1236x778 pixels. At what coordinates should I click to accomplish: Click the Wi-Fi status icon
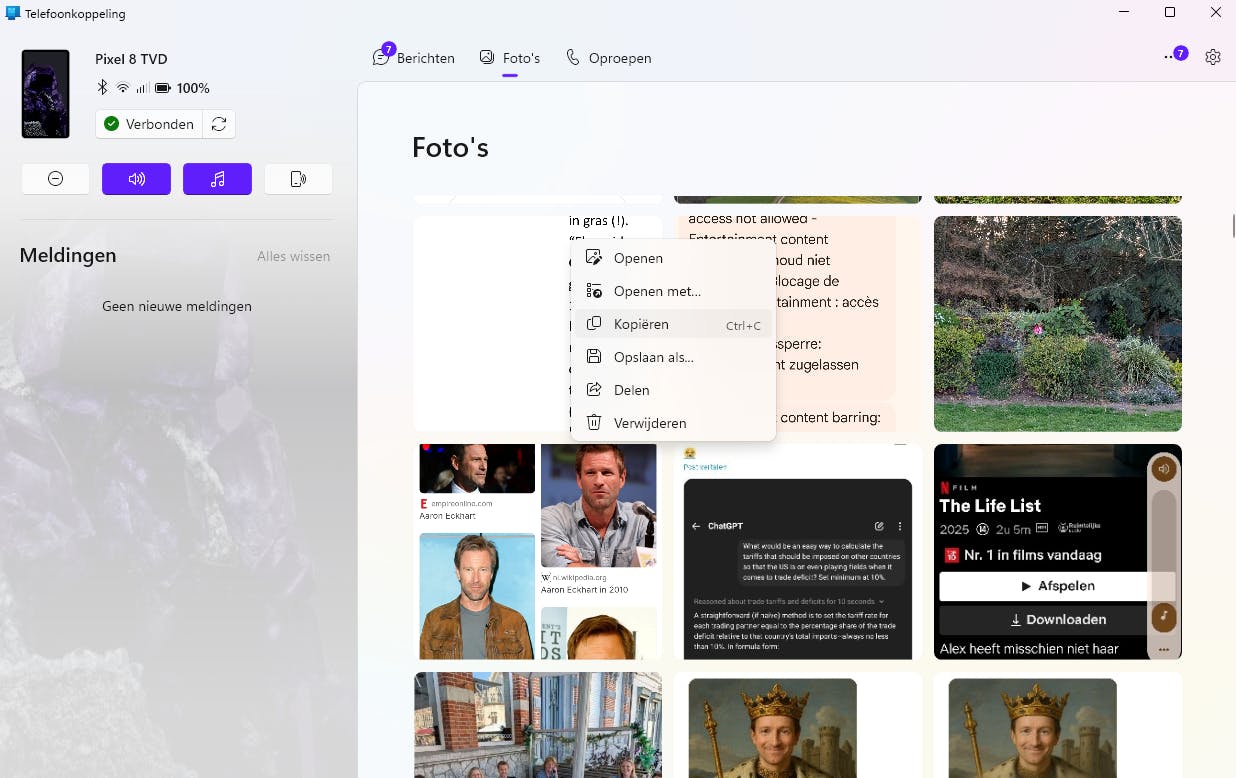click(x=123, y=88)
